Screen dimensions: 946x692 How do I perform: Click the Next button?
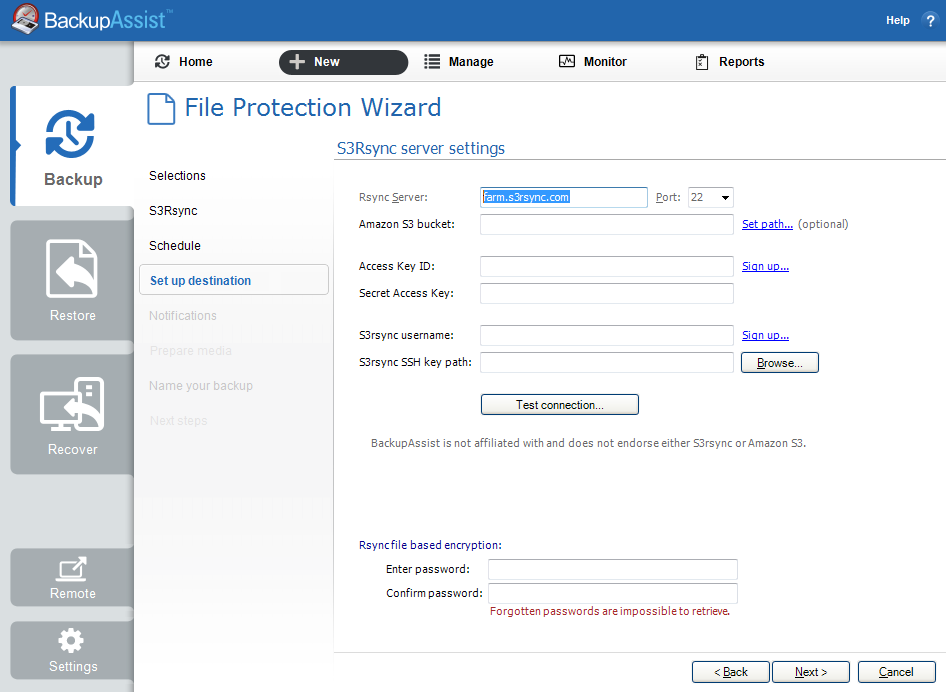pos(811,672)
